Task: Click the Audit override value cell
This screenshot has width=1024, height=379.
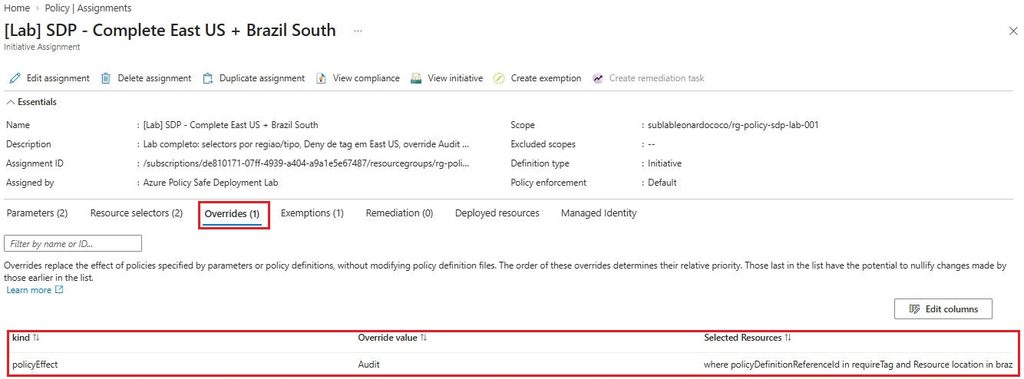Action: [x=369, y=365]
